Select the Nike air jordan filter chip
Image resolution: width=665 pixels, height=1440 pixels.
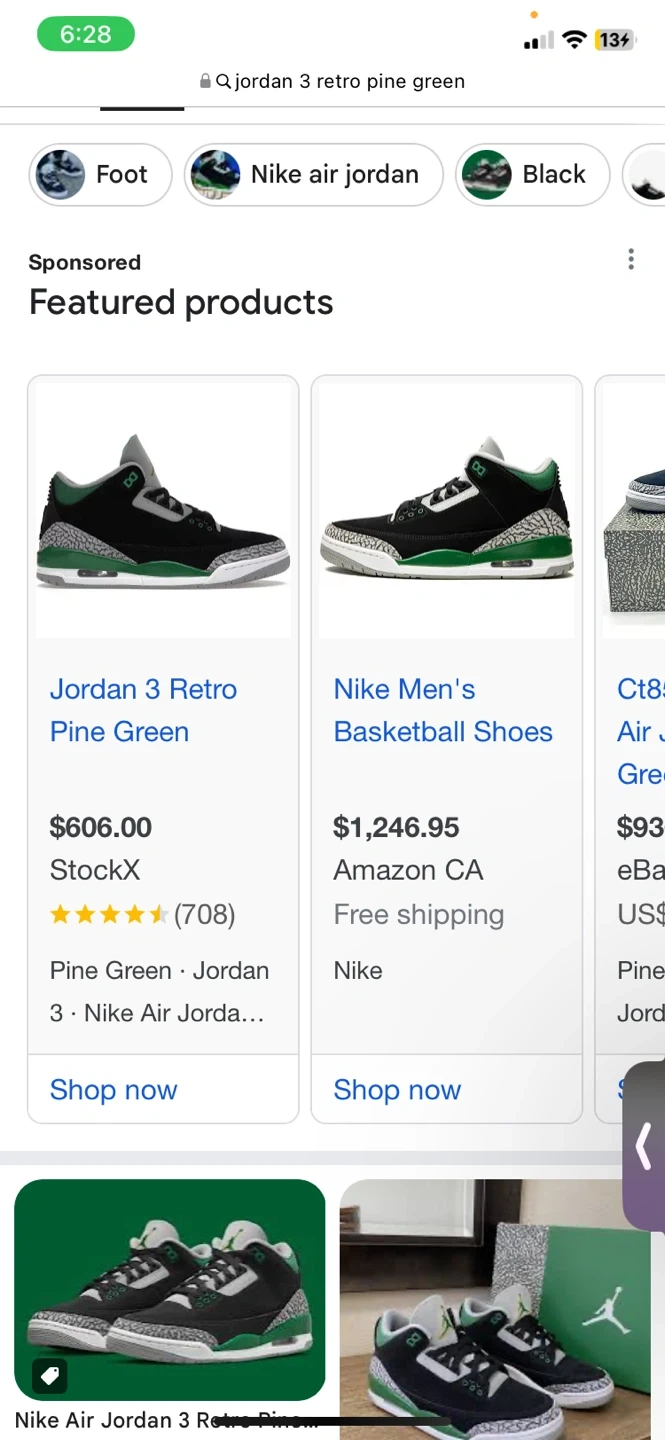(313, 175)
